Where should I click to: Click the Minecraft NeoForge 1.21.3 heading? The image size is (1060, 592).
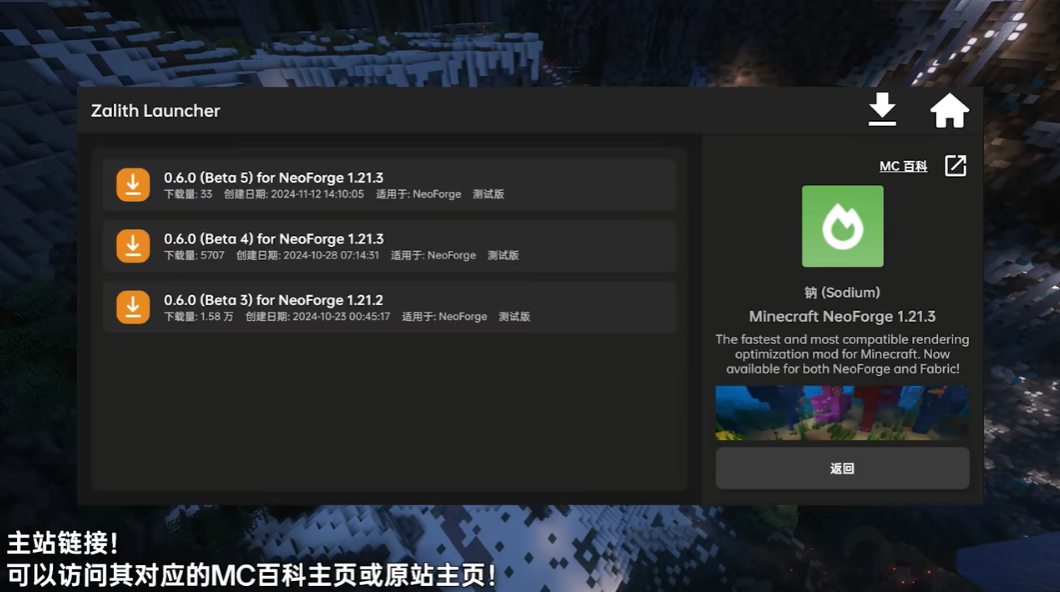[842, 316]
